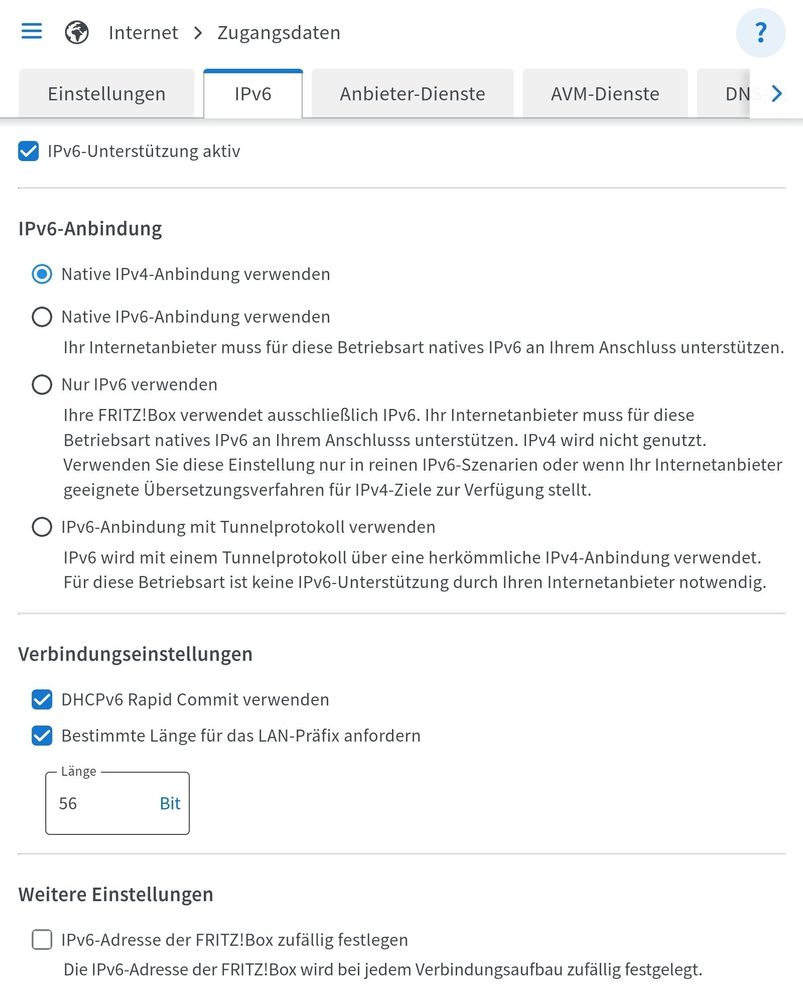803x999 pixels.
Task: Uncheck DHCPv6 Rapid Commit verwenden
Action: click(42, 700)
